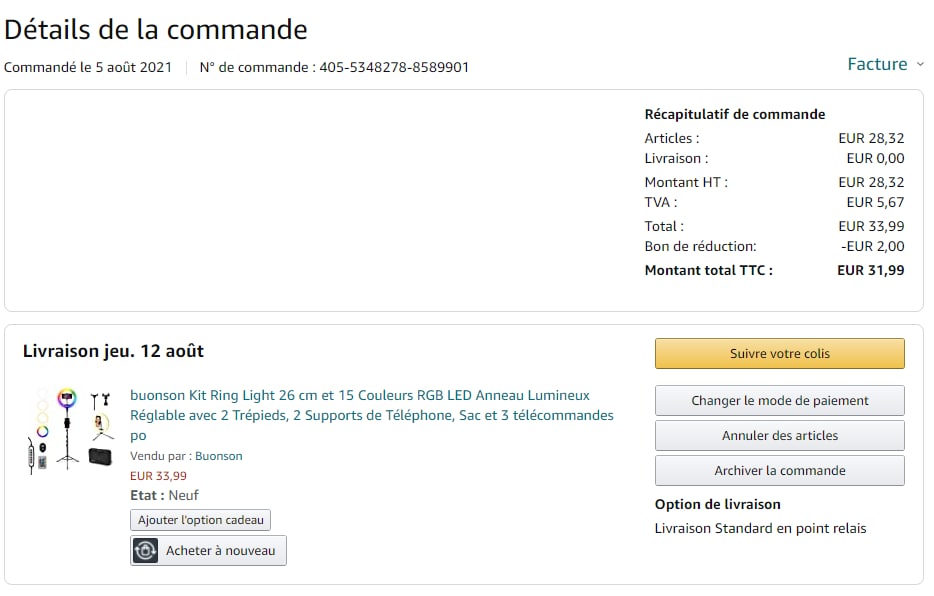Click the Annuler des articles button
Image resolution: width=934 pixels, height=596 pixels.
tap(779, 436)
